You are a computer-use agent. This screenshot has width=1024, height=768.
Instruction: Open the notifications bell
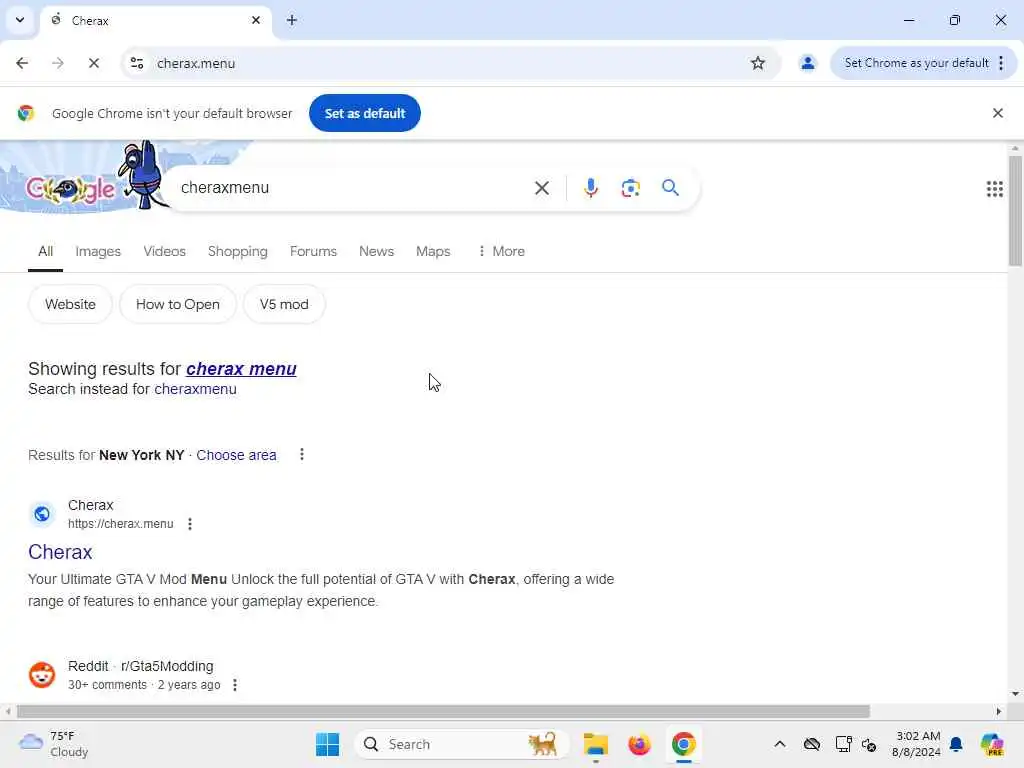click(956, 744)
